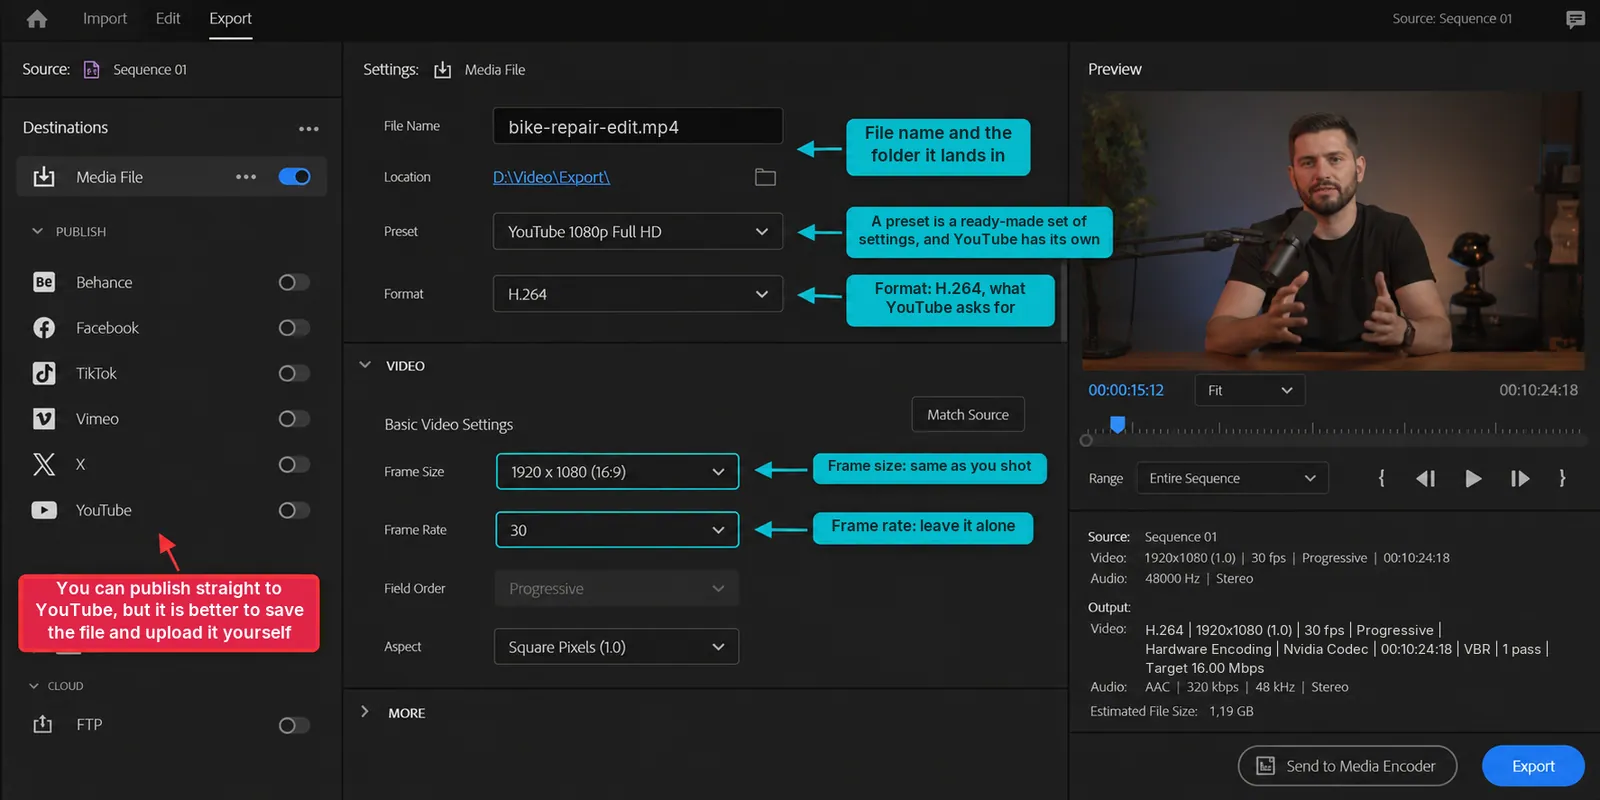Click the Vimeo icon
1600x800 pixels.
coord(44,419)
